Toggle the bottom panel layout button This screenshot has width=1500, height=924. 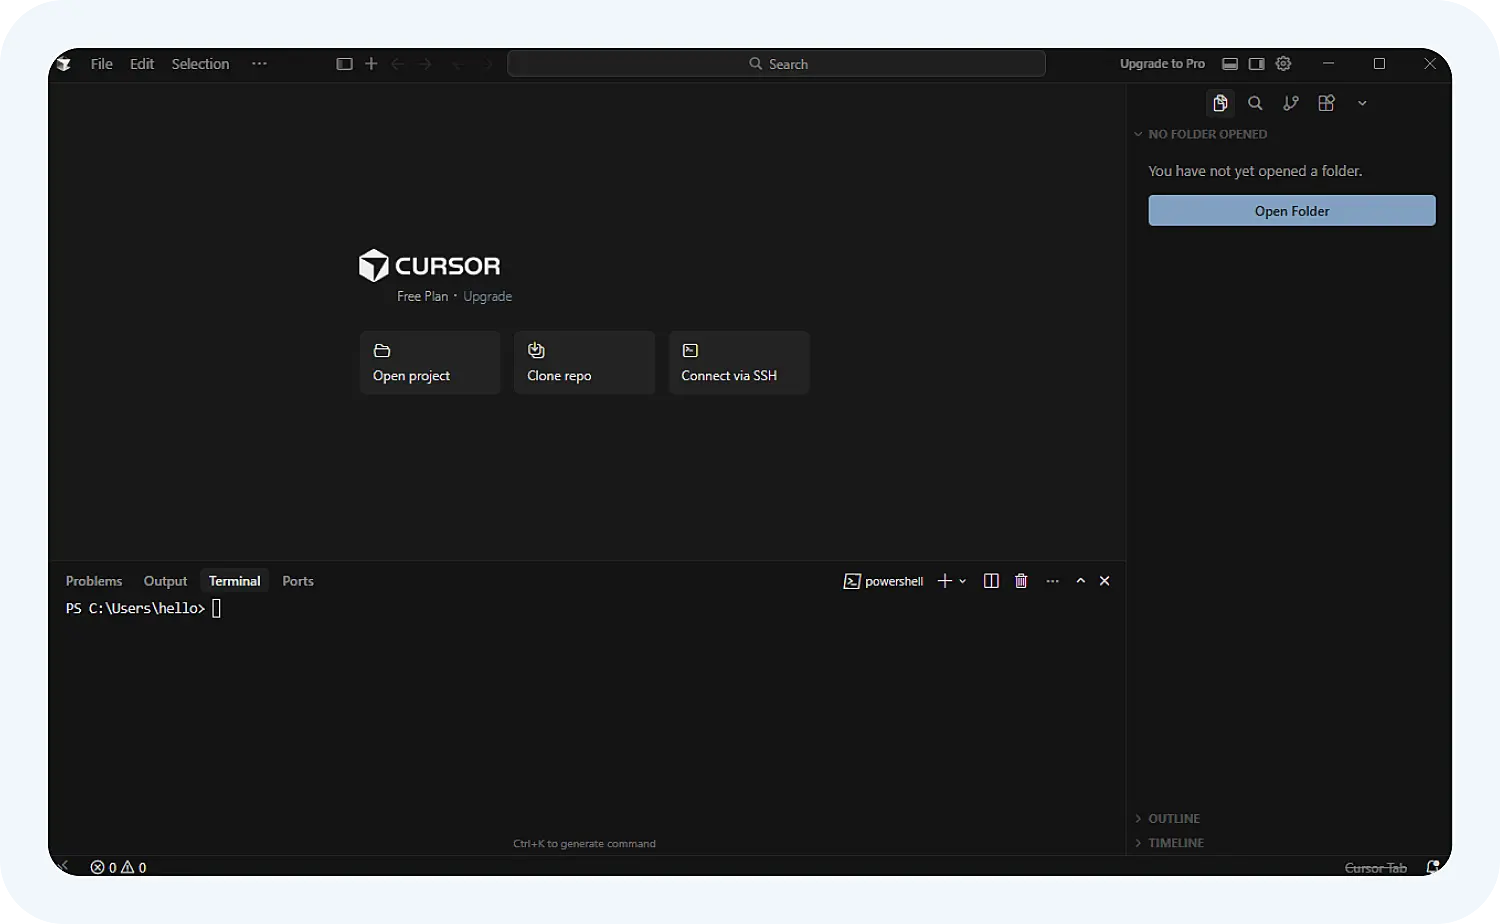coord(1230,64)
